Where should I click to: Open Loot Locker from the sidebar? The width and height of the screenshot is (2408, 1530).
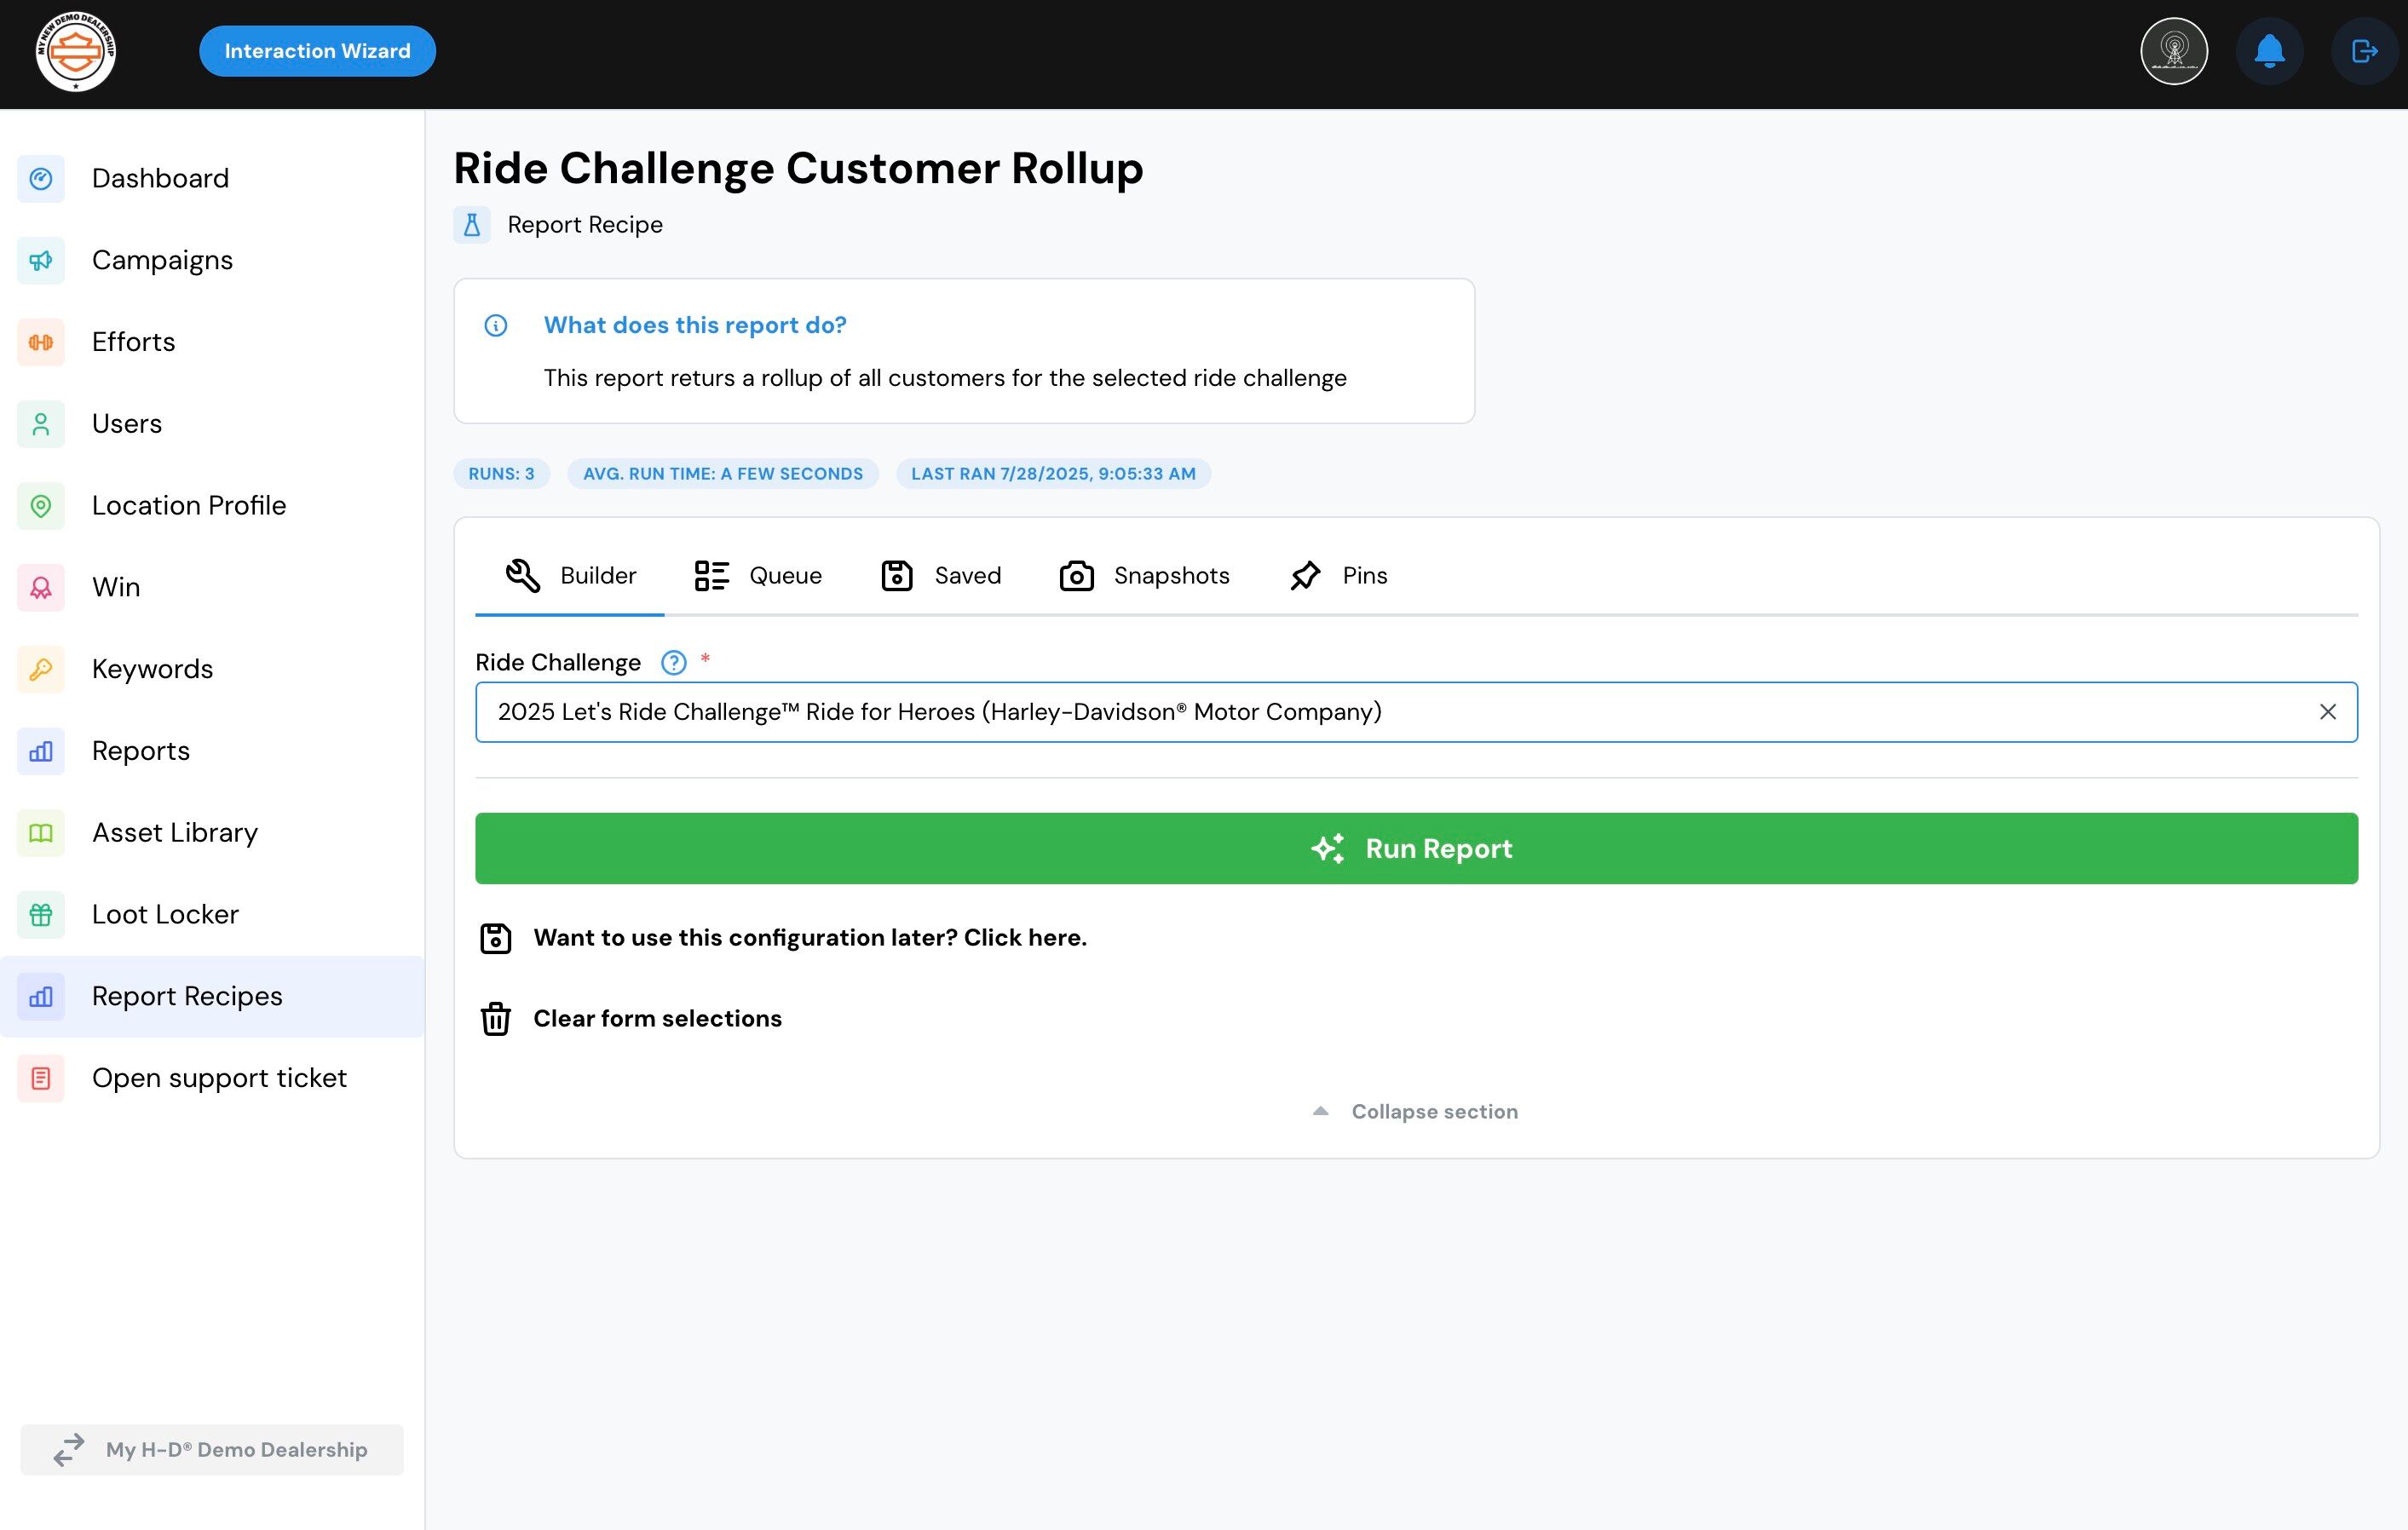tap(165, 914)
